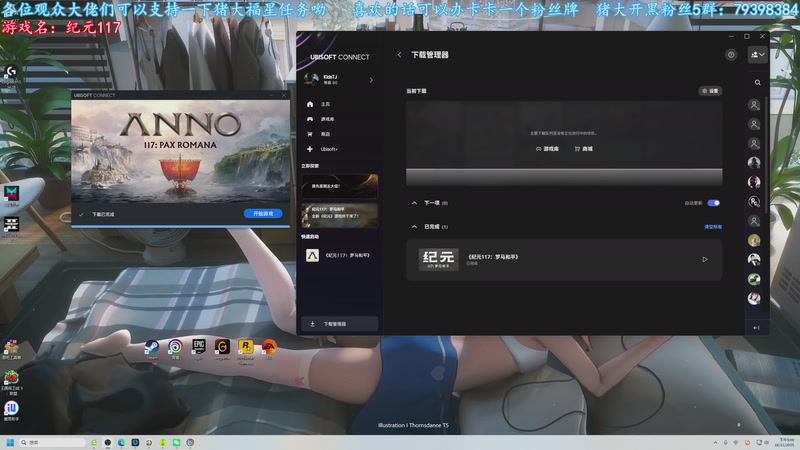Click the 游戏库 link in empty download queue
Viewport: 800px width, 450px height.
click(x=547, y=149)
